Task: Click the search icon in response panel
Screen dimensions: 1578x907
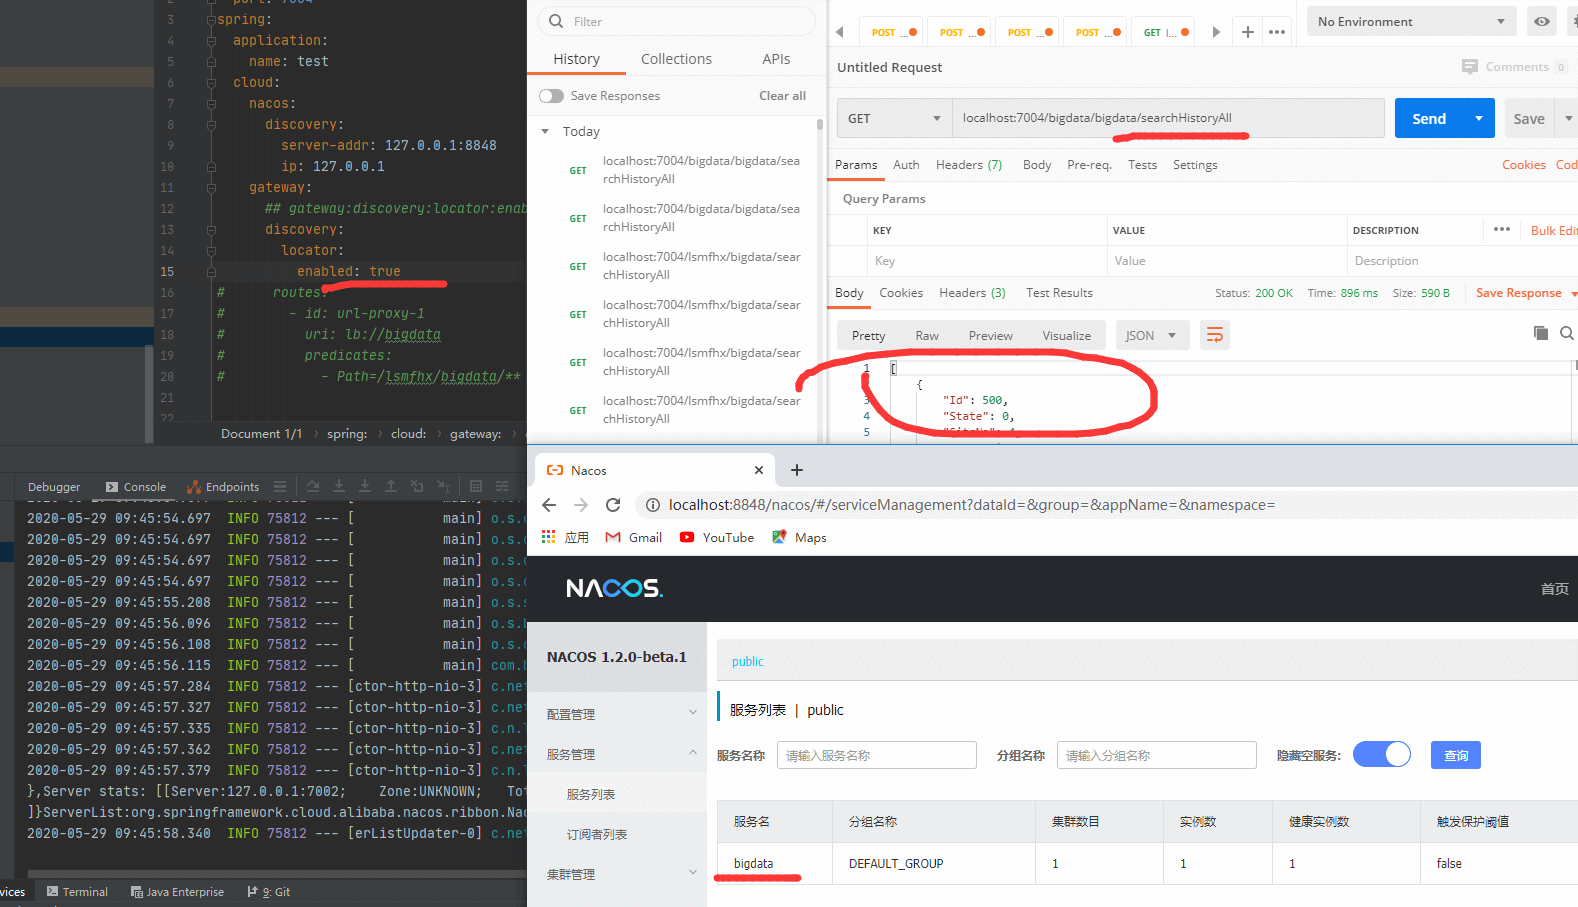Action: pos(1567,333)
